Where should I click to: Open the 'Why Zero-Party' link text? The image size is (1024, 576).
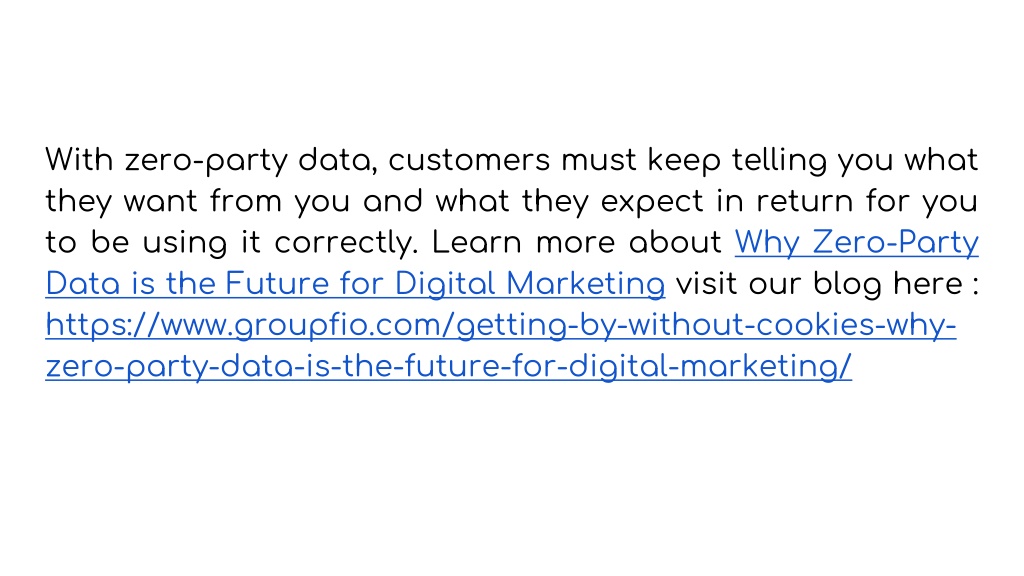tap(856, 243)
